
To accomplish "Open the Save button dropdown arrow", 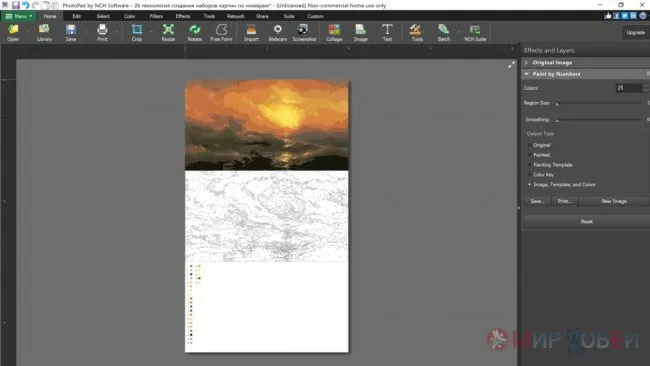I will point(85,32).
